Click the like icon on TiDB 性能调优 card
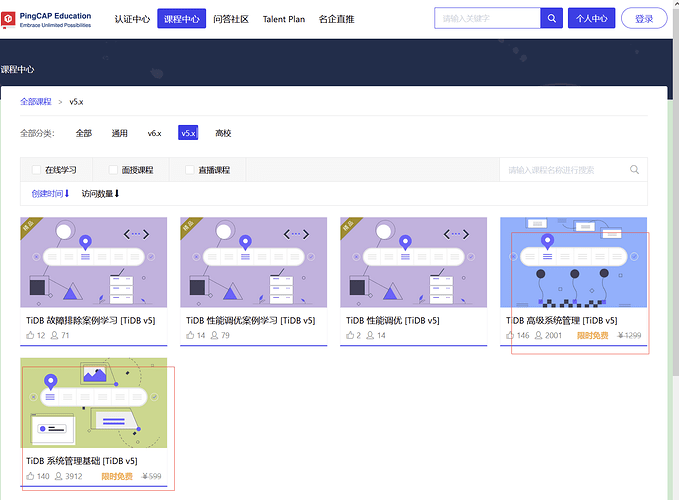This screenshot has height=500, width=679. coord(350,335)
